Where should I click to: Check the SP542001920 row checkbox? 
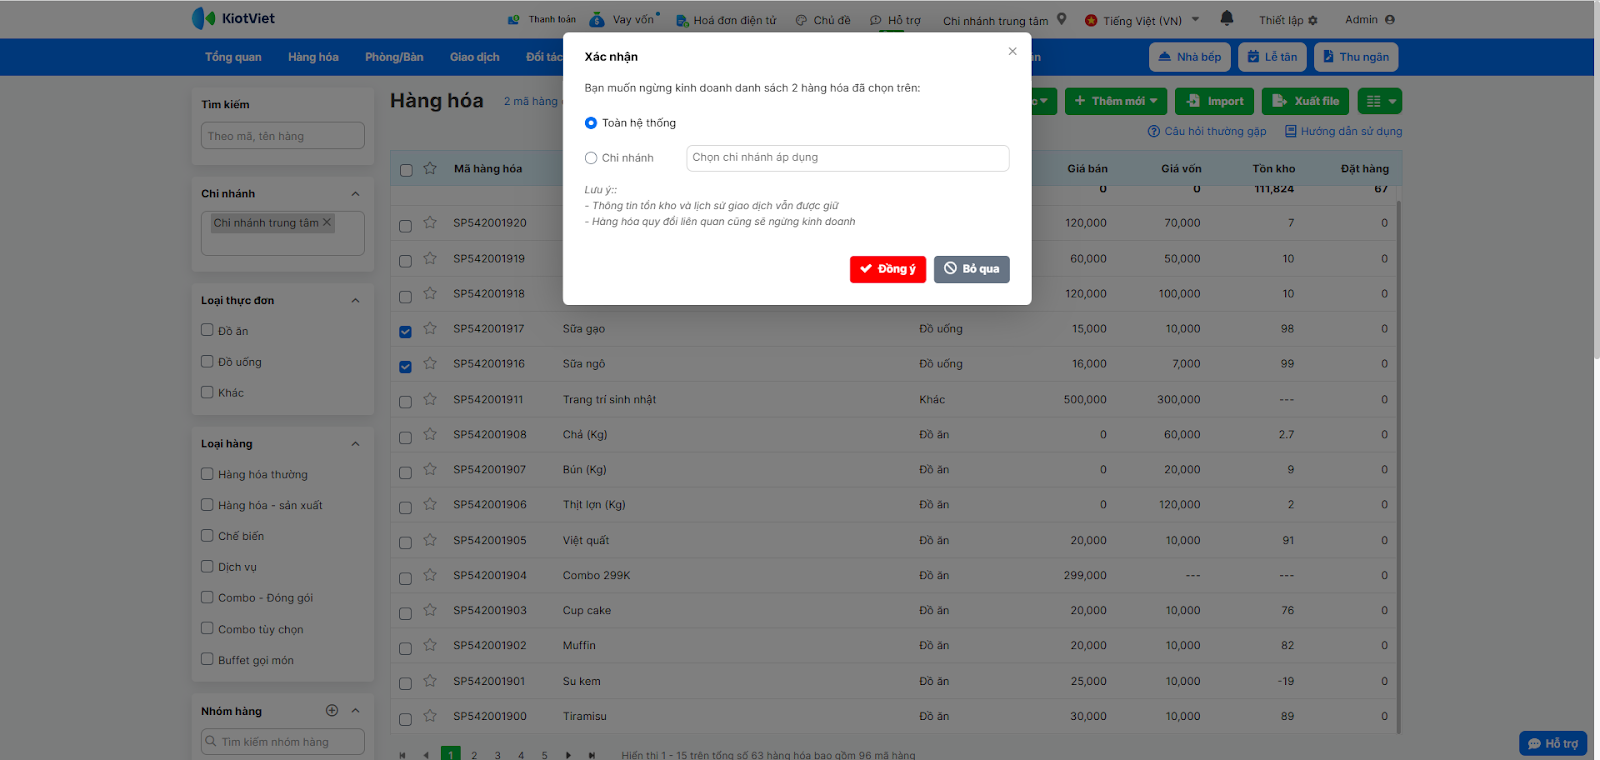[x=405, y=226]
